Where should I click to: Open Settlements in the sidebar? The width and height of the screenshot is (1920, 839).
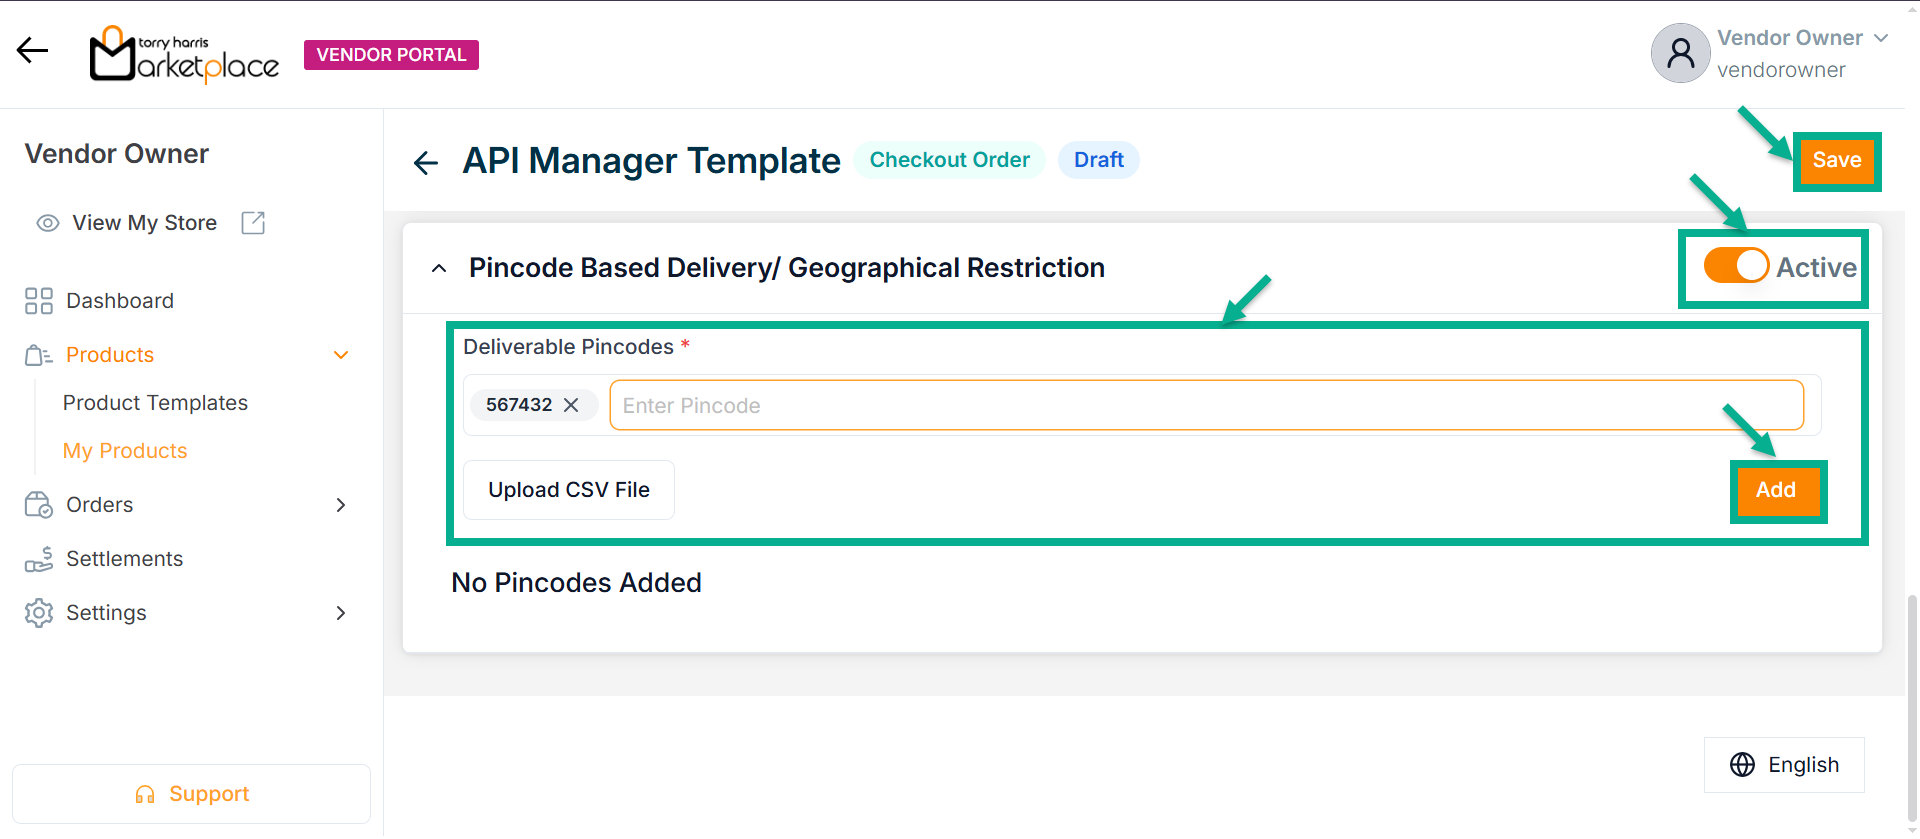coord(124,559)
